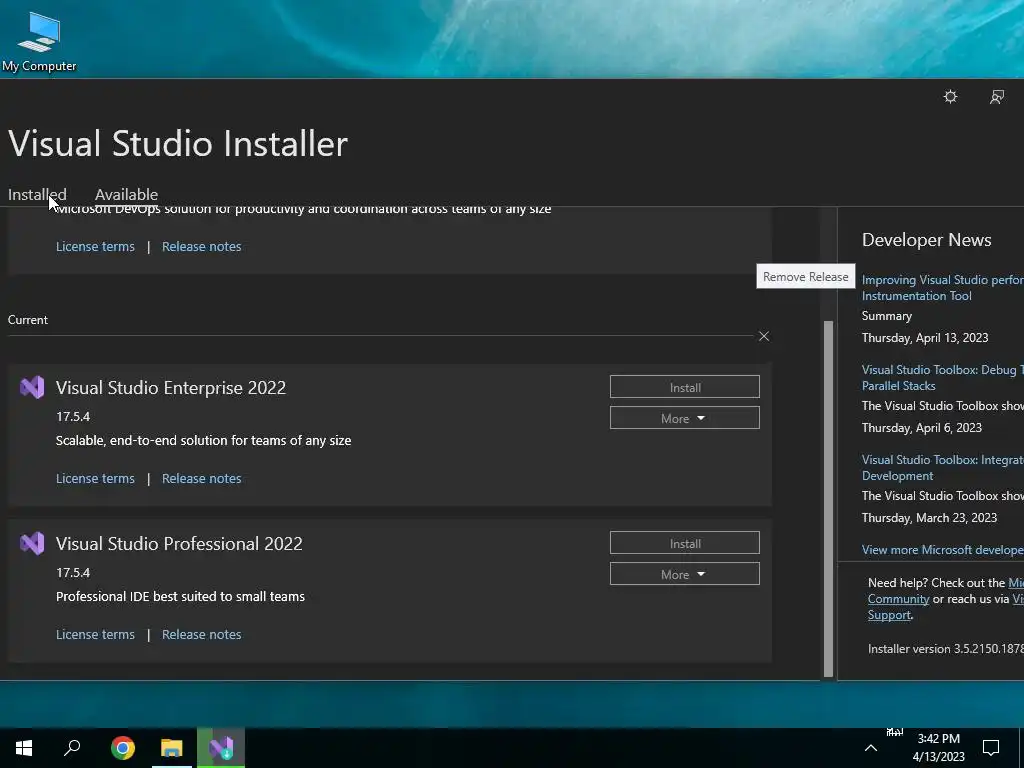The height and width of the screenshot is (768, 1024).
Task: Switch to the Available tab
Action: [x=126, y=195]
